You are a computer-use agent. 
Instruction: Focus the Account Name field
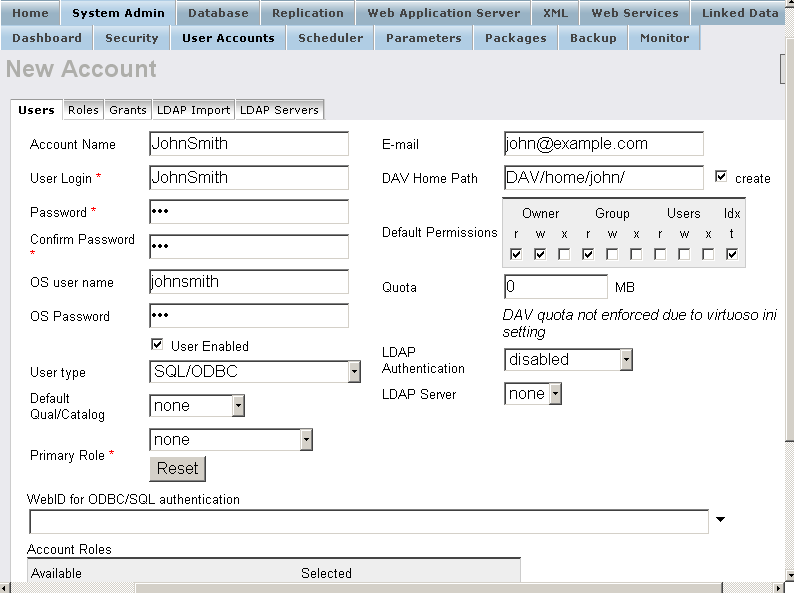click(249, 144)
